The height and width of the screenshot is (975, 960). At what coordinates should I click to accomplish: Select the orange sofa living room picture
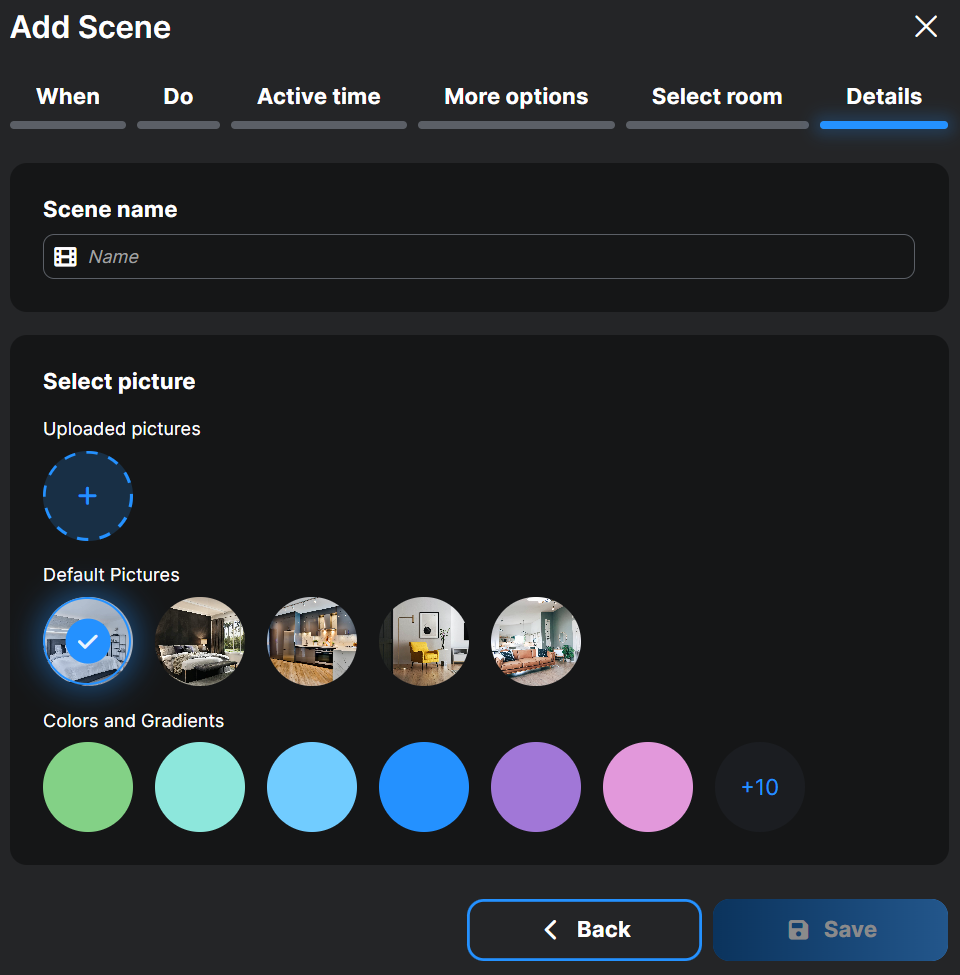(536, 642)
